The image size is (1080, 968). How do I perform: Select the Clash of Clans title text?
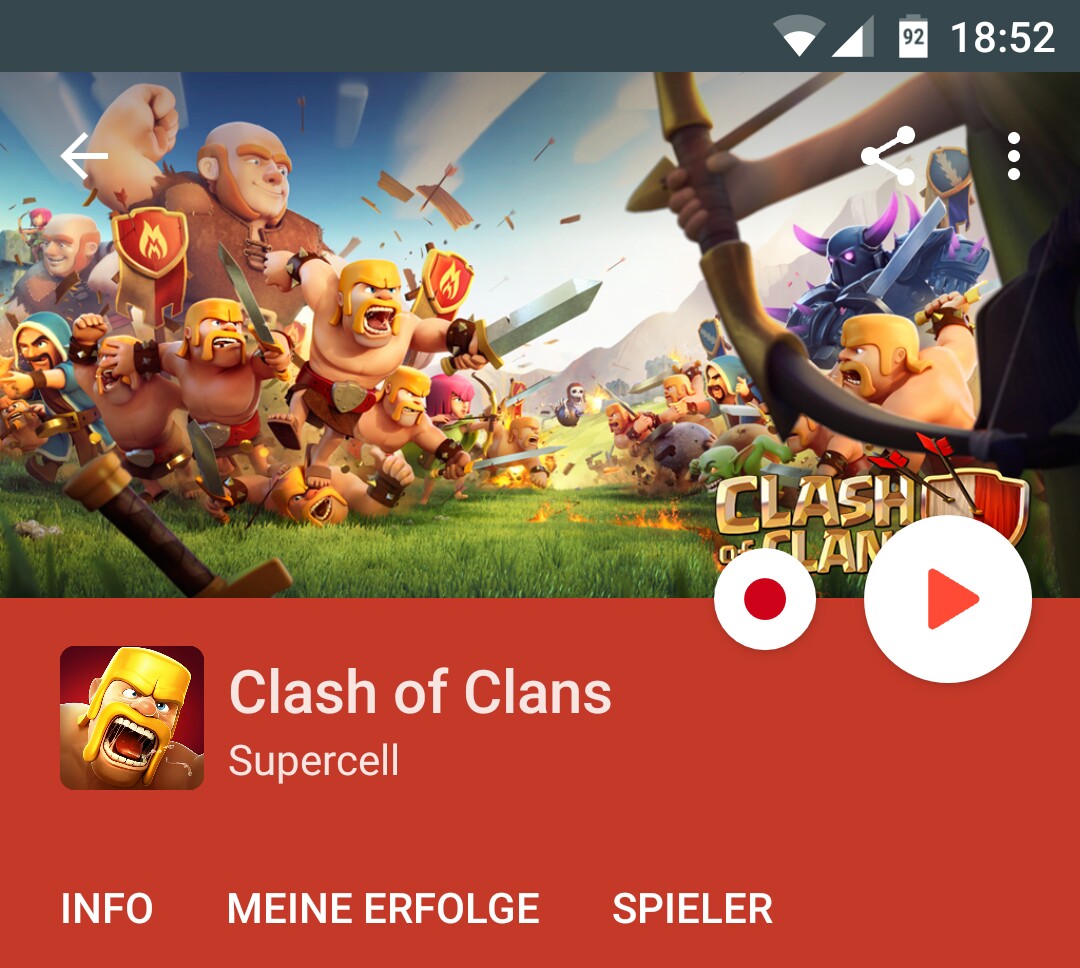(x=420, y=692)
